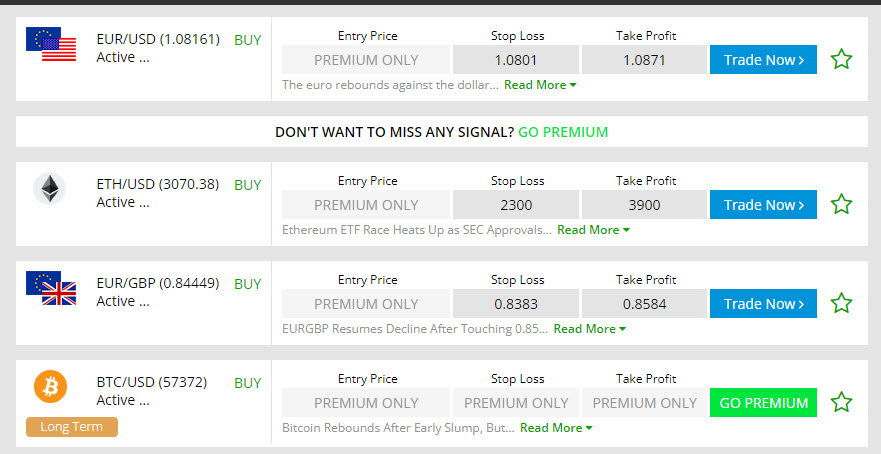The image size is (881, 454).
Task: Click the Bitcoin orange coin icon
Action: click(x=51, y=387)
